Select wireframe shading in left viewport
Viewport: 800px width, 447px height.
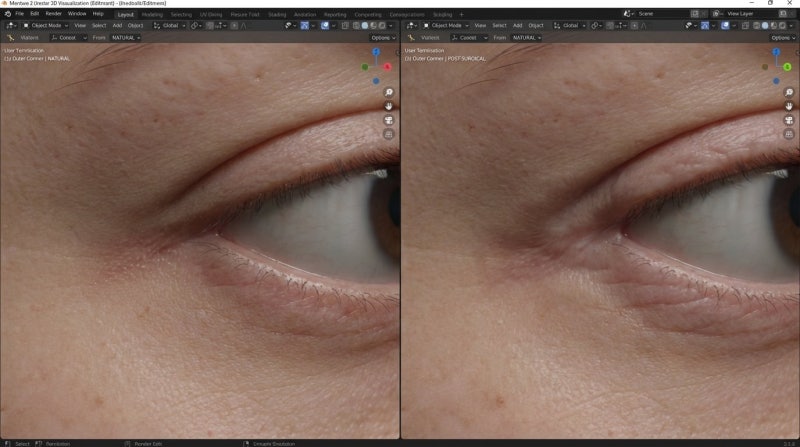click(356, 26)
